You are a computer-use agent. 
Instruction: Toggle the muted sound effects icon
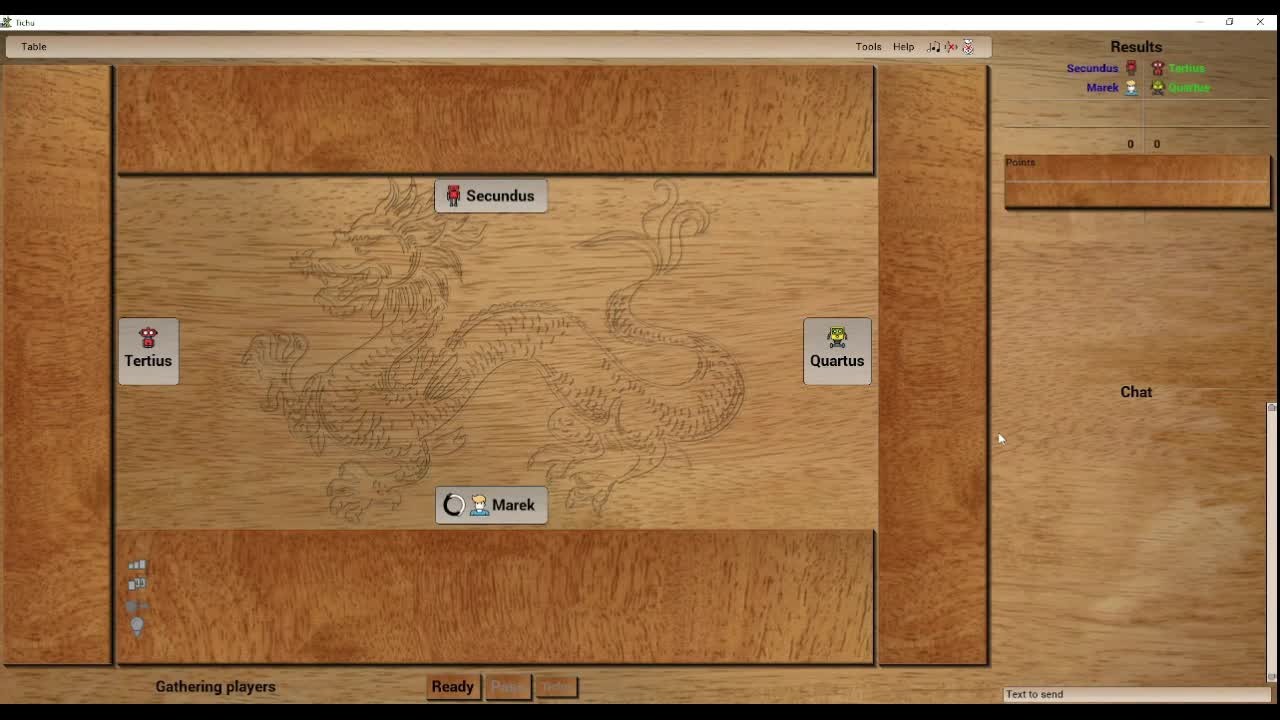pos(951,47)
